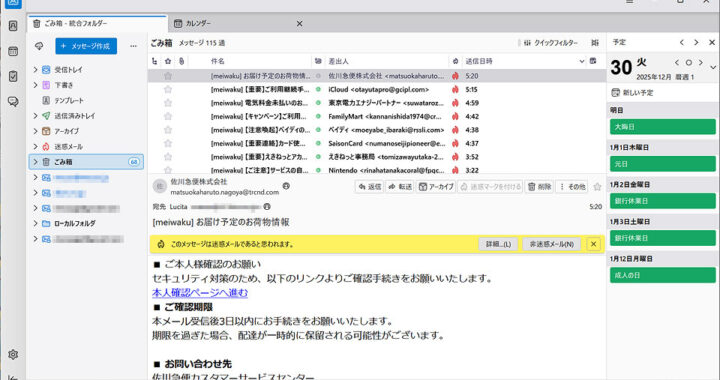Viewport: 720px width, 380px height.
Task: Go to next in the 予定 pane header
Action: (x=696, y=42)
